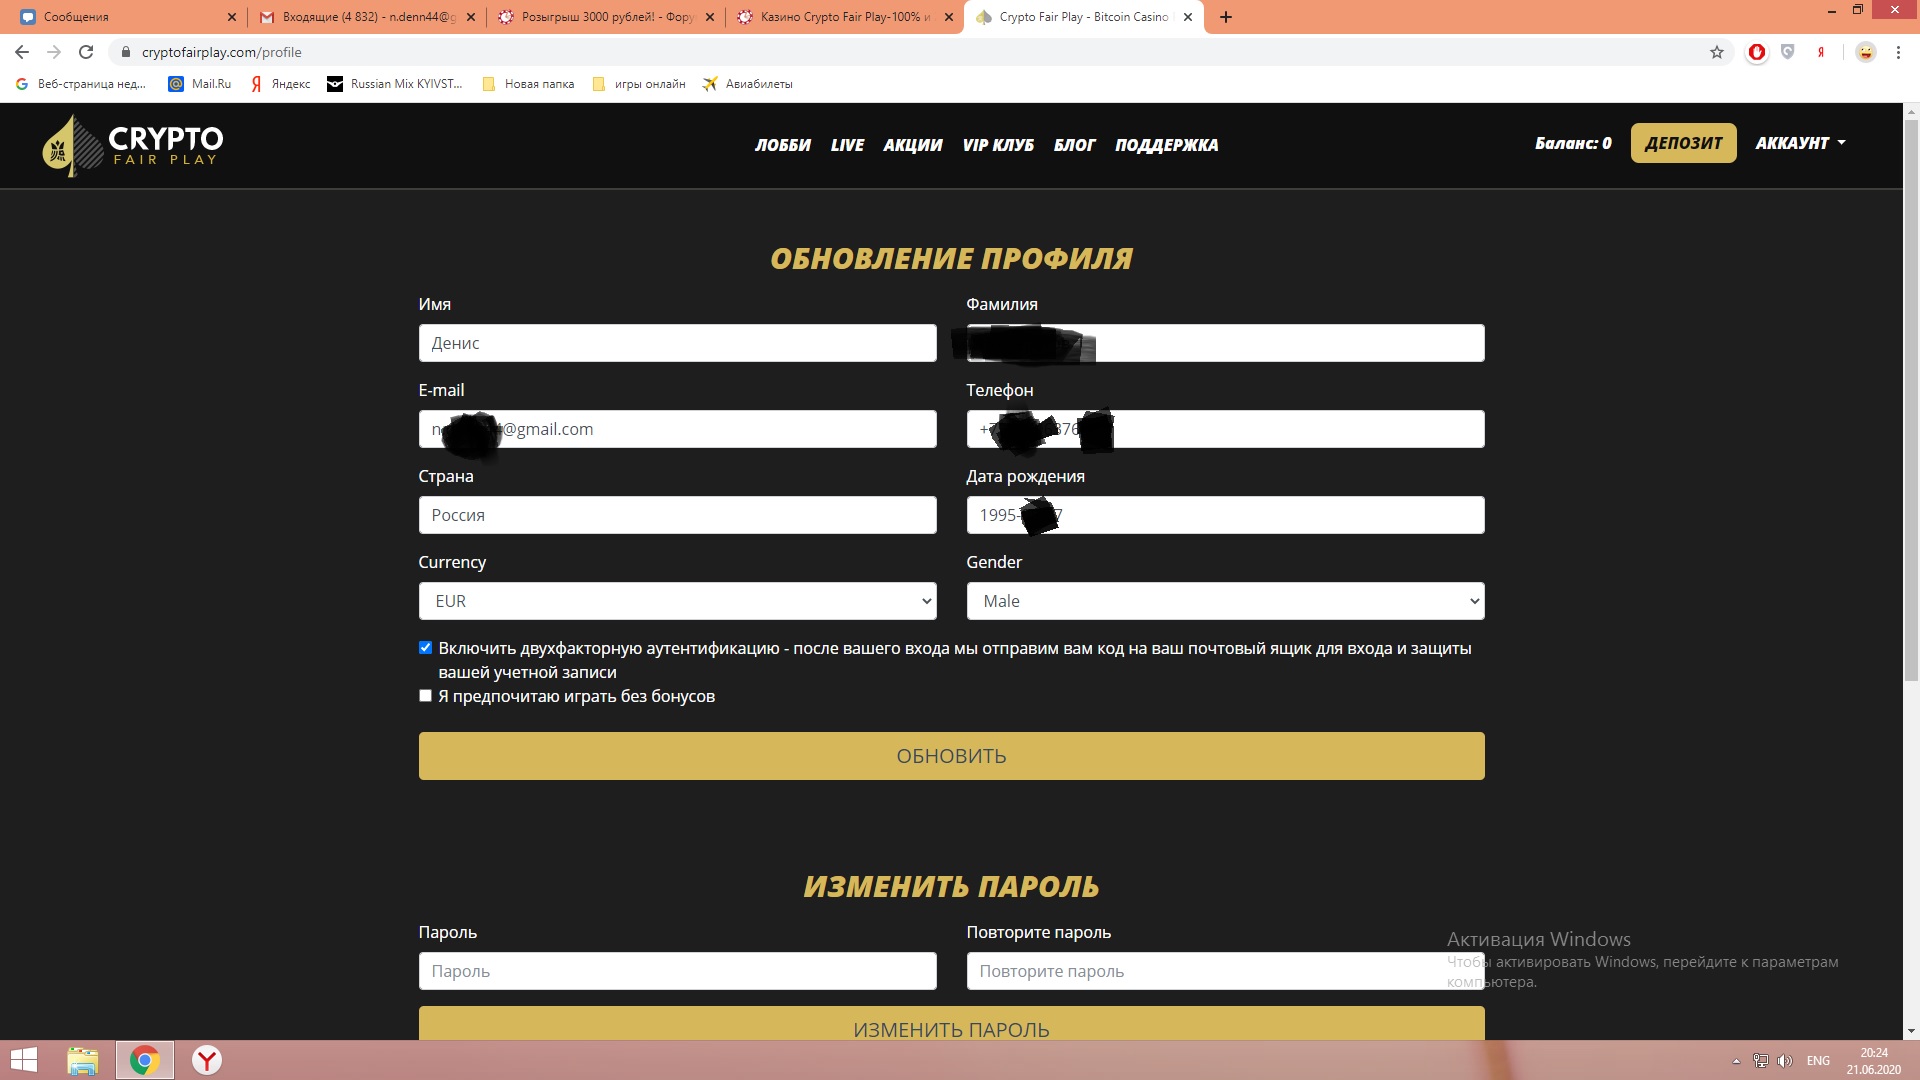Click the ДЕПОЗИТ button
Image resolution: width=1920 pixels, height=1080 pixels.
[1683, 143]
